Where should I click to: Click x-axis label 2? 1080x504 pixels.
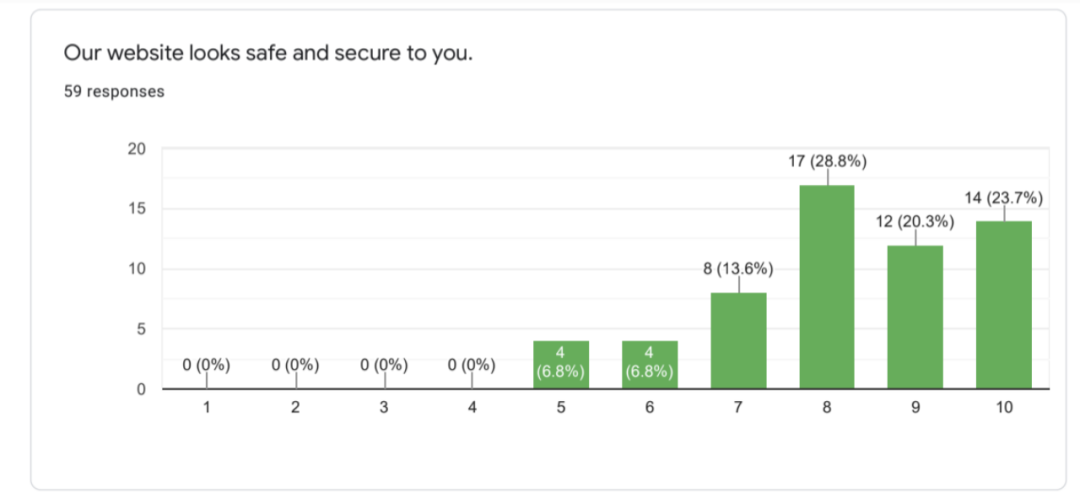point(295,408)
